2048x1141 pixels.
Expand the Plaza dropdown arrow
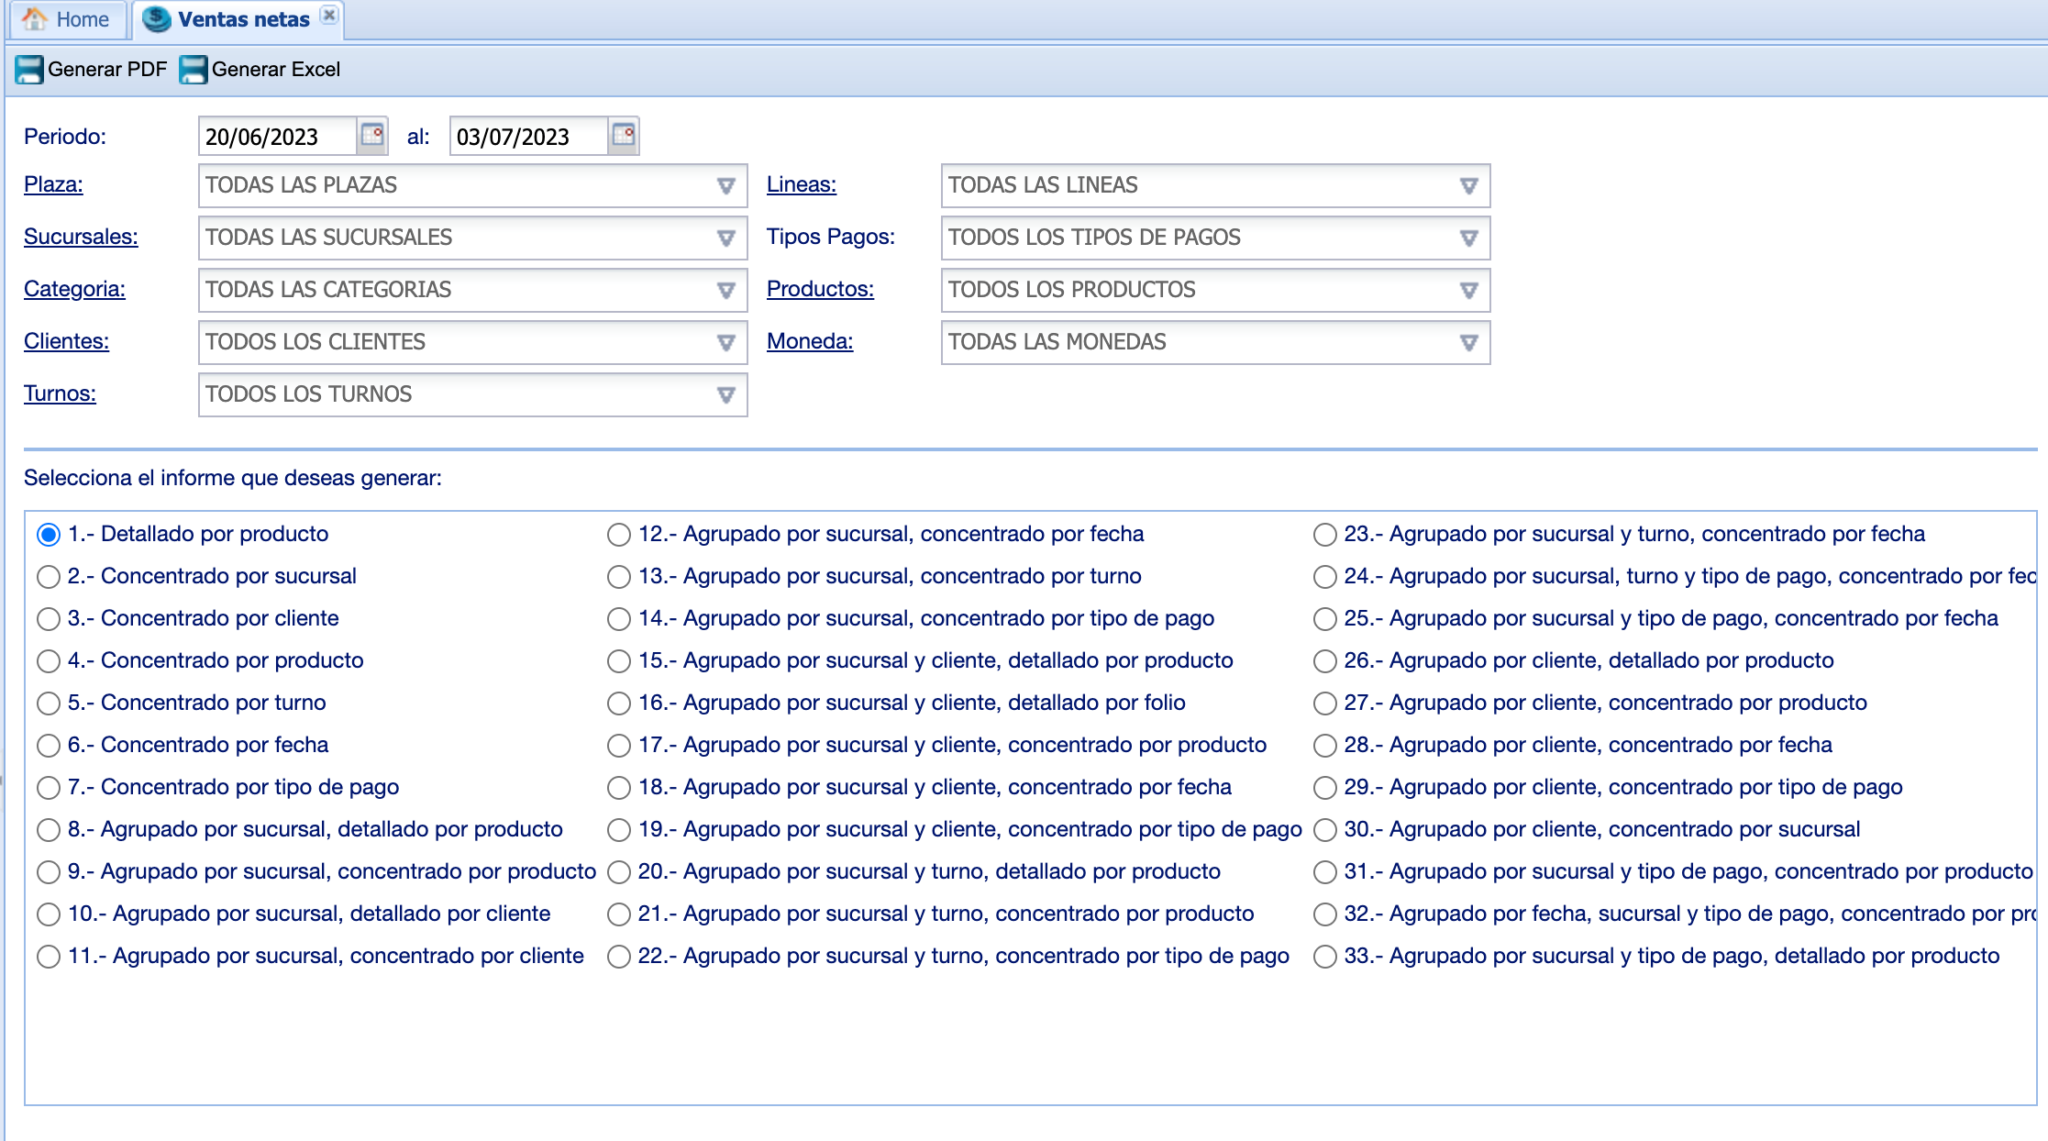coord(726,186)
